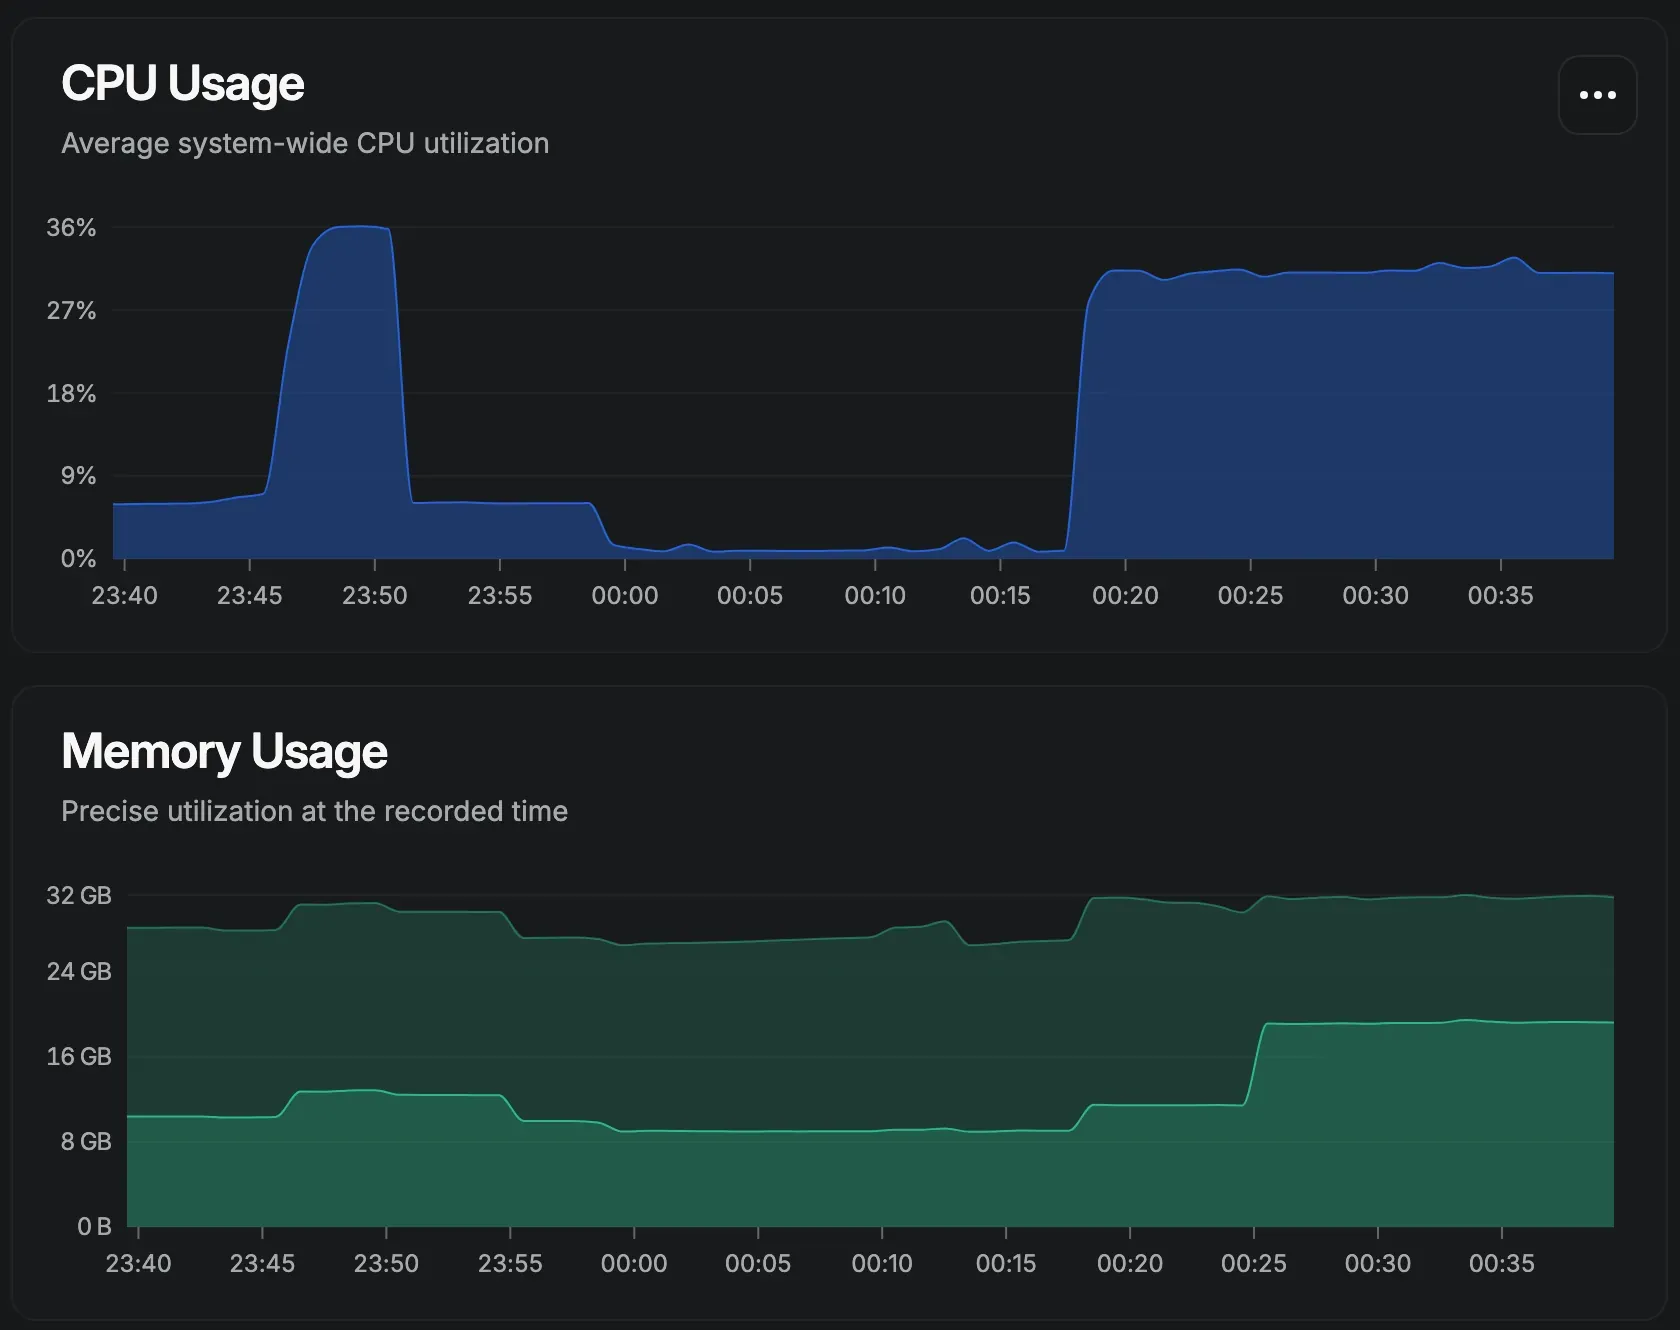The height and width of the screenshot is (1330, 1680).
Task: Click the 16 GB label on Memory y-axis
Action: (x=79, y=1057)
